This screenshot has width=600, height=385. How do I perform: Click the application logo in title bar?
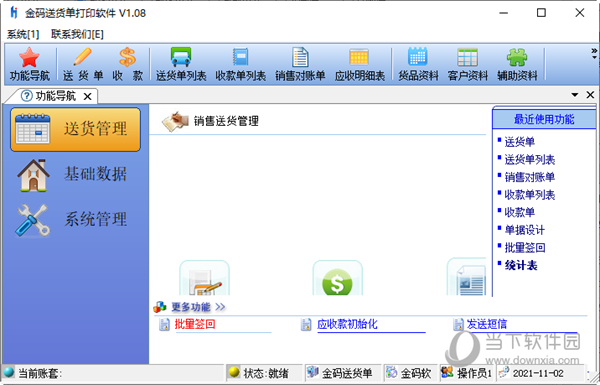click(x=14, y=13)
